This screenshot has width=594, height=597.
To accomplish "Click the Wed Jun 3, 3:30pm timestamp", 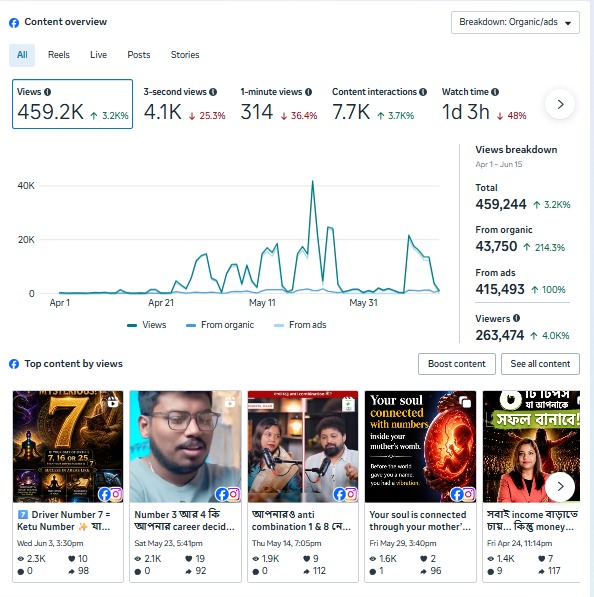I will 50,543.
